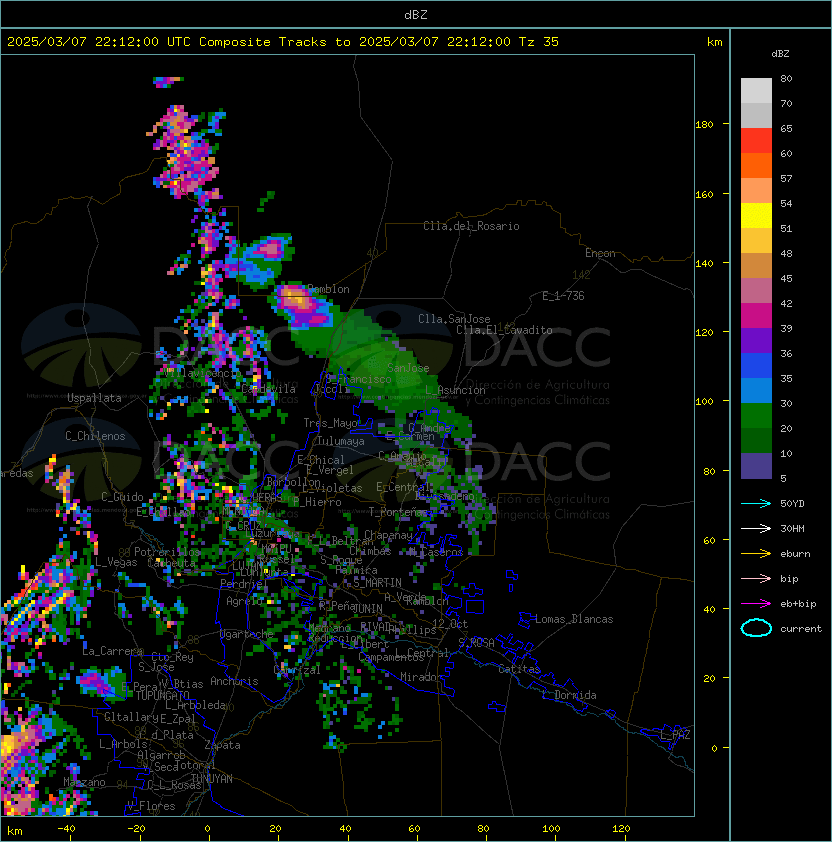The image size is (832, 842).
Task: Pick the peach swatch on dBZ scale
Action: click(756, 190)
